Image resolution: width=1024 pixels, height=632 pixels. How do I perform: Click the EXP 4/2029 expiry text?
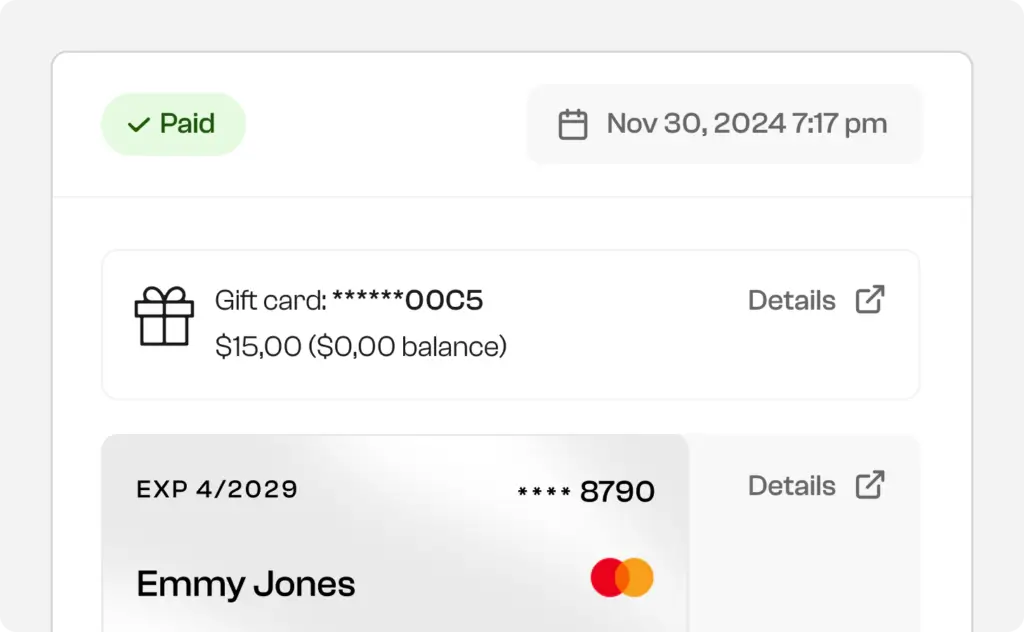coord(217,490)
